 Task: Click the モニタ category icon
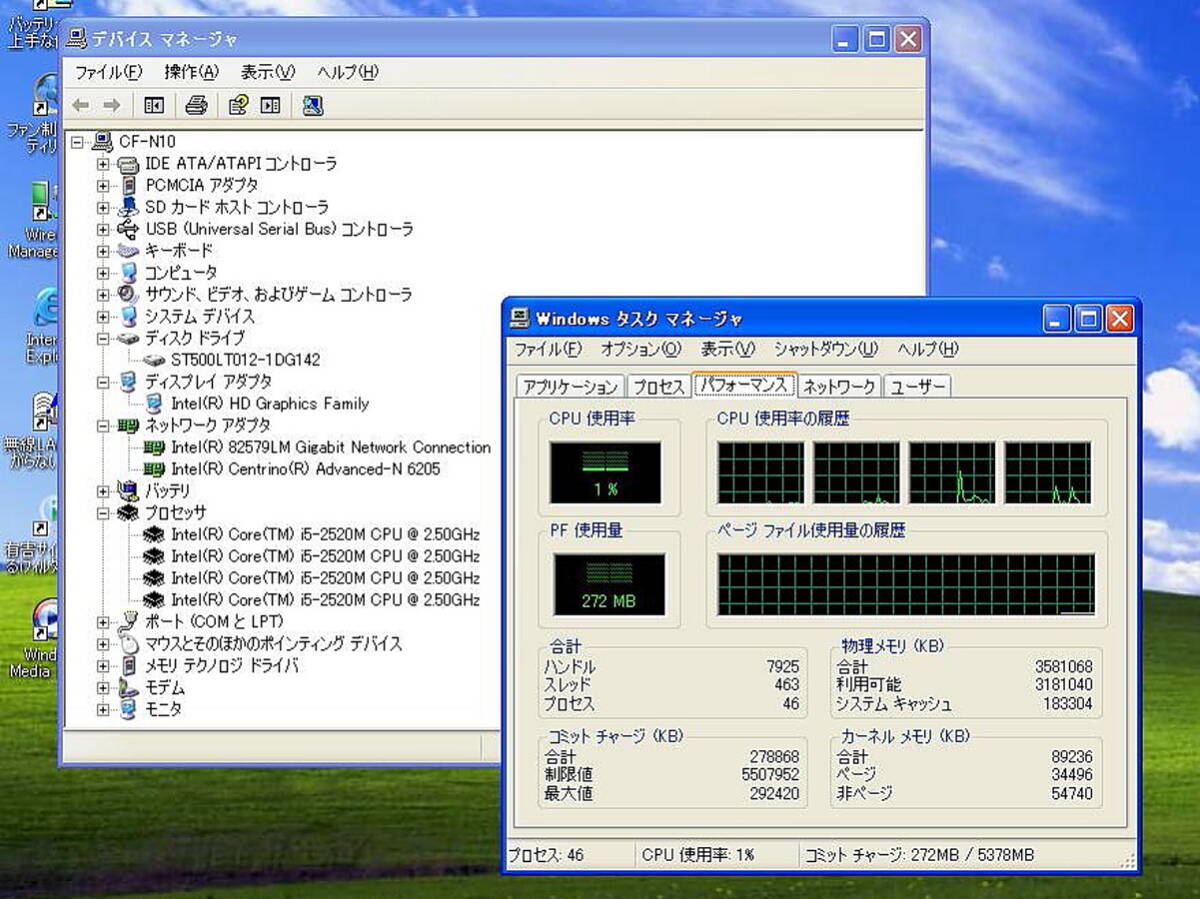point(128,709)
